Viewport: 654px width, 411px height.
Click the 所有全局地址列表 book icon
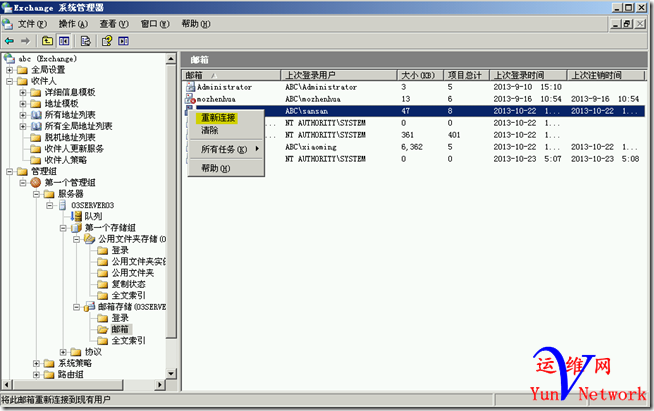pos(36,126)
